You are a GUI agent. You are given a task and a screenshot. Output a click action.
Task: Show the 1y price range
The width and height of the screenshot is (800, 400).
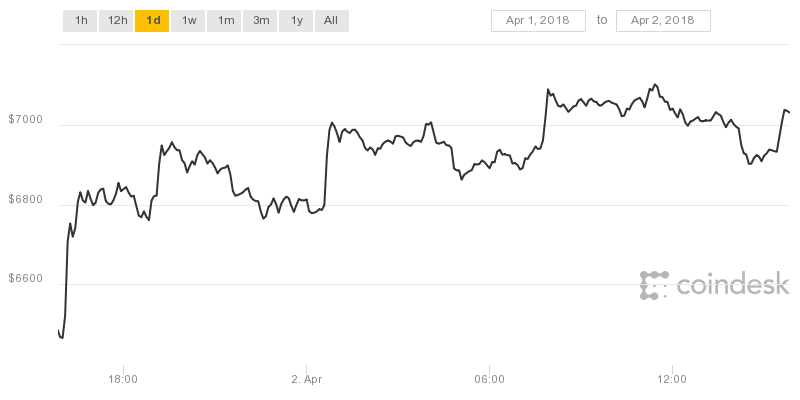[297, 21]
